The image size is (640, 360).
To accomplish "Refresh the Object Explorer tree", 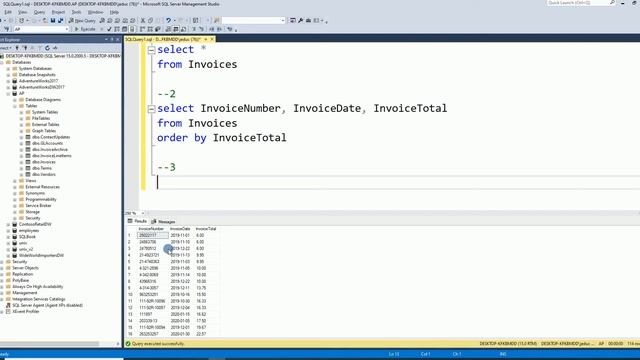I will tap(47, 48).
